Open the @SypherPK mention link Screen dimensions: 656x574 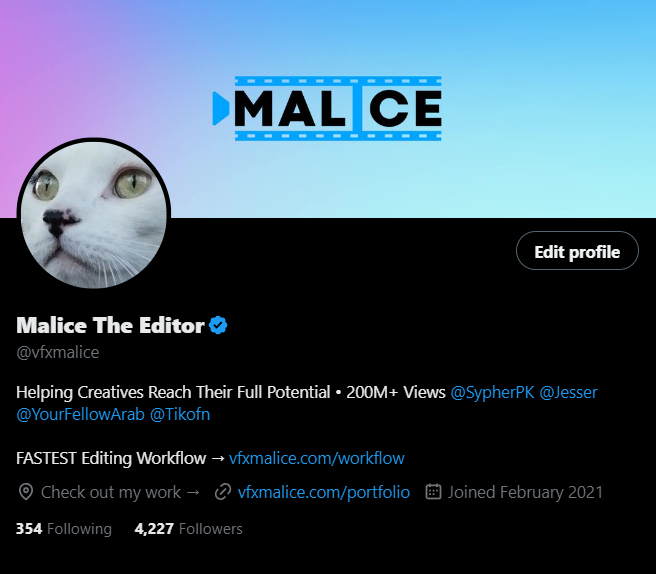(x=492, y=392)
